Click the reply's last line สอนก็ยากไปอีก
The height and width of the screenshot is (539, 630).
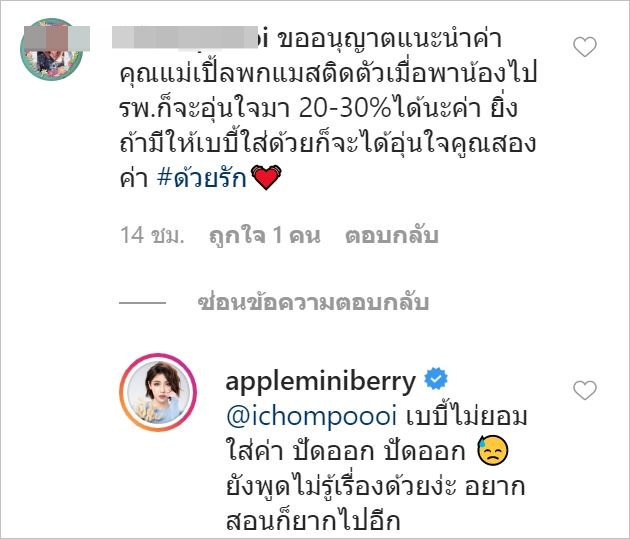click(313, 521)
